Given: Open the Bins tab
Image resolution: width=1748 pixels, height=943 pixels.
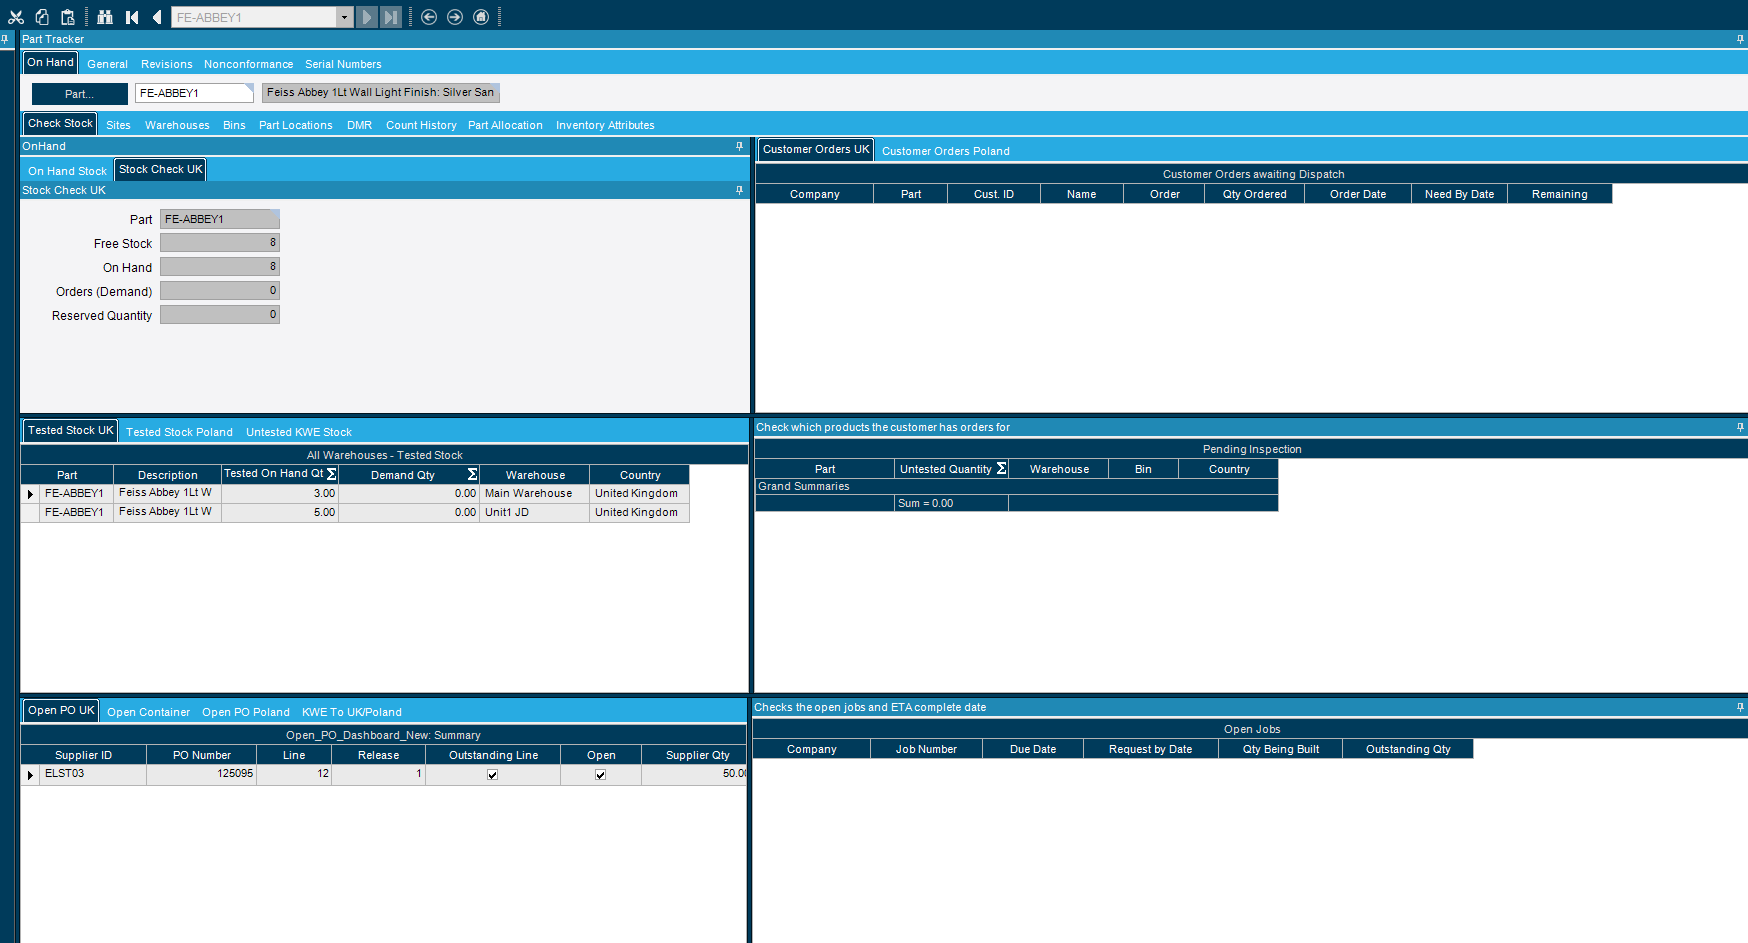Looking at the screenshot, I should click(234, 125).
